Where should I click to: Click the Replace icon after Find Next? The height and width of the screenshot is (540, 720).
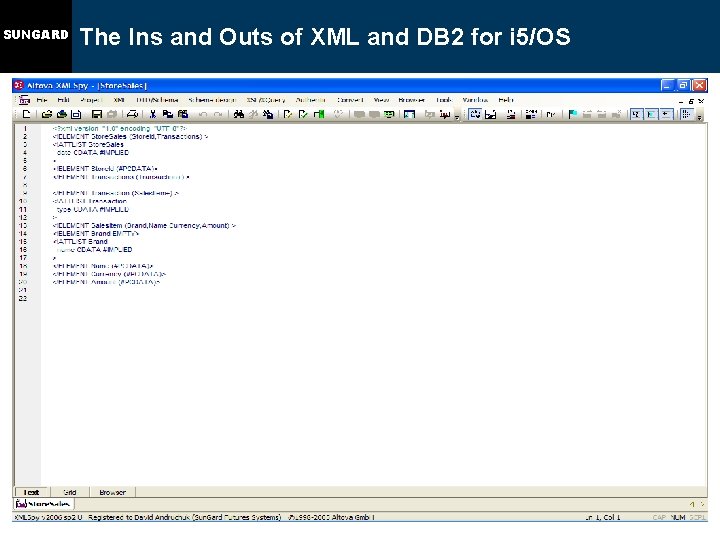(x=268, y=114)
